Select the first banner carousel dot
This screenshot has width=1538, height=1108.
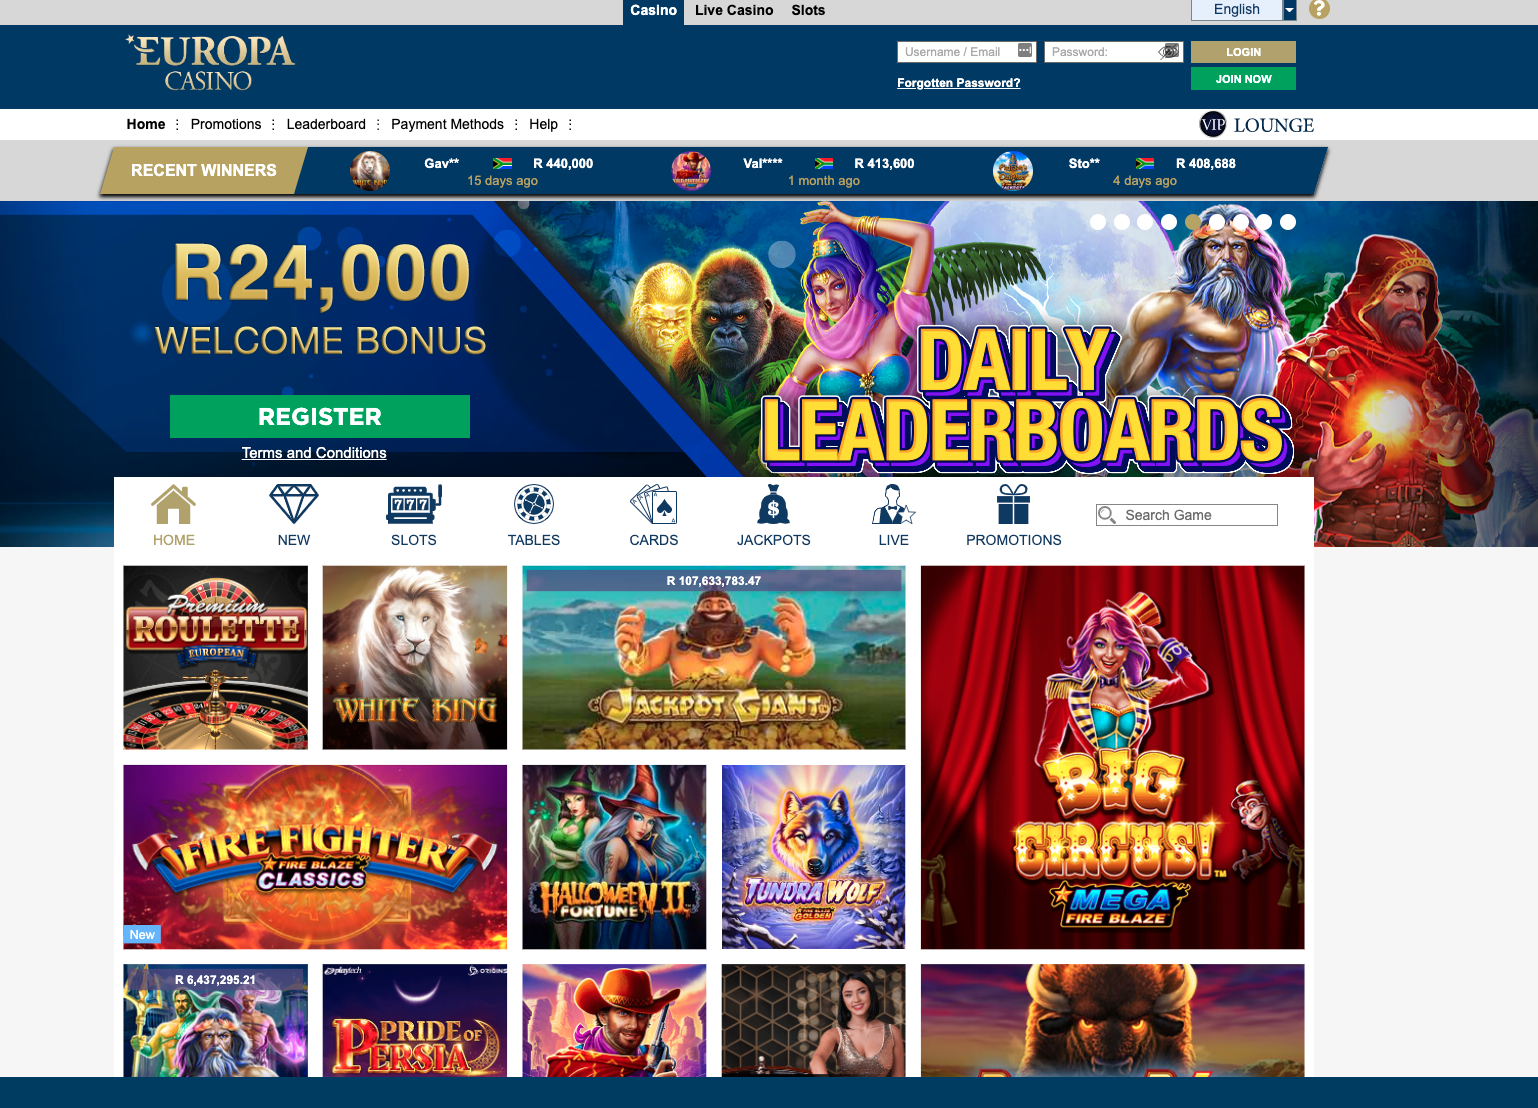pos(1098,222)
